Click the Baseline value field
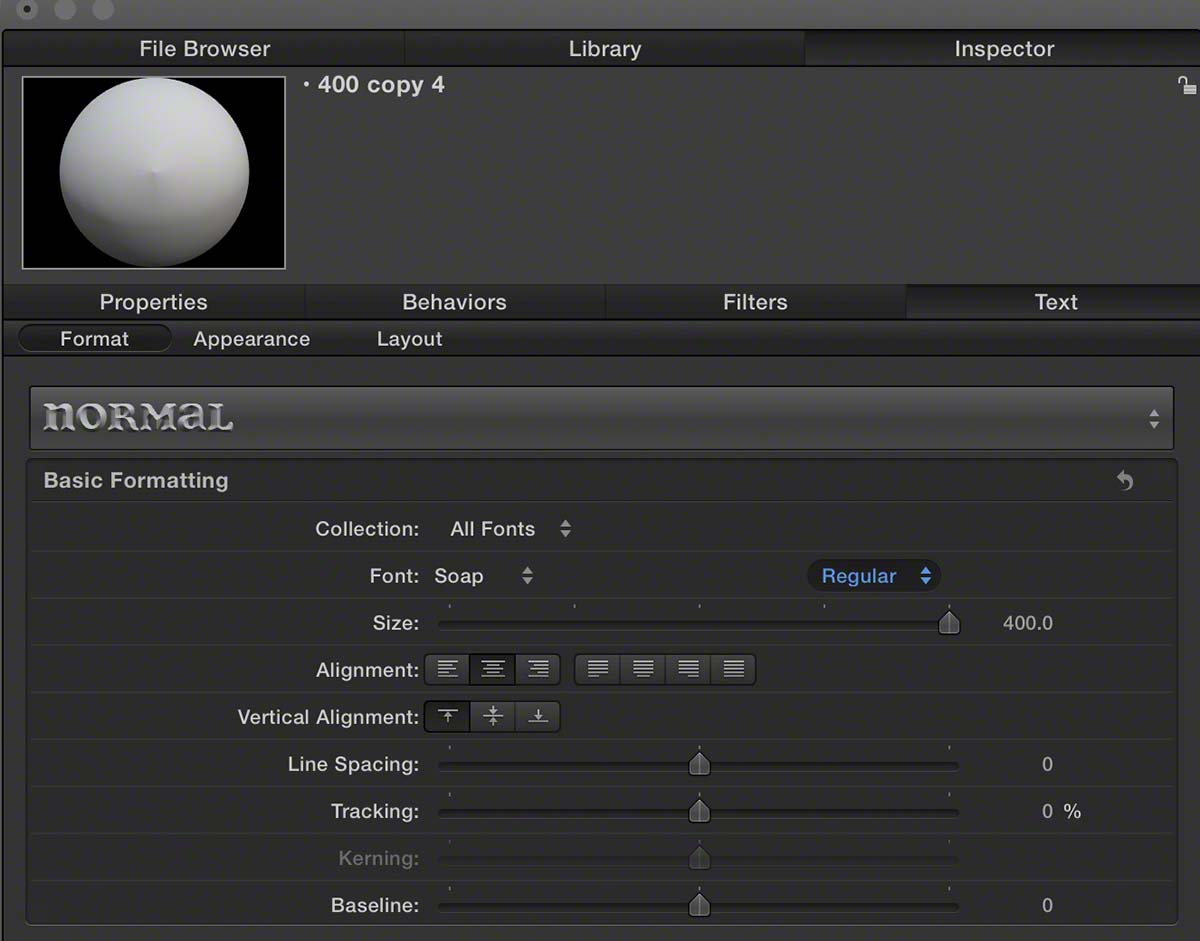 [1047, 905]
